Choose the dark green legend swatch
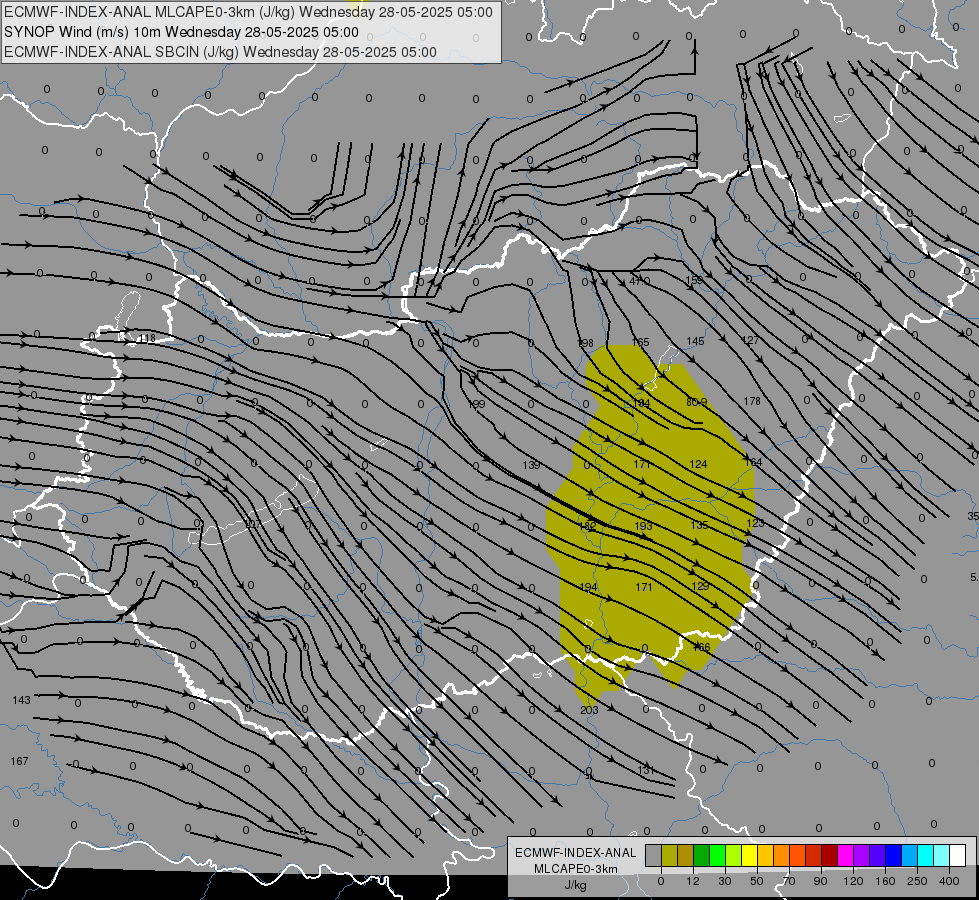The width and height of the screenshot is (979, 900). coord(702,855)
